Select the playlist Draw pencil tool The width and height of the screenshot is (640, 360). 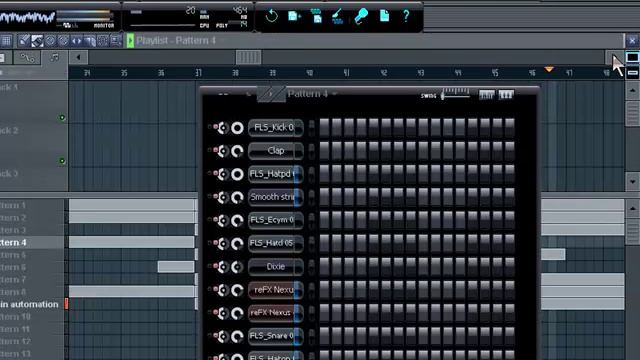24,40
